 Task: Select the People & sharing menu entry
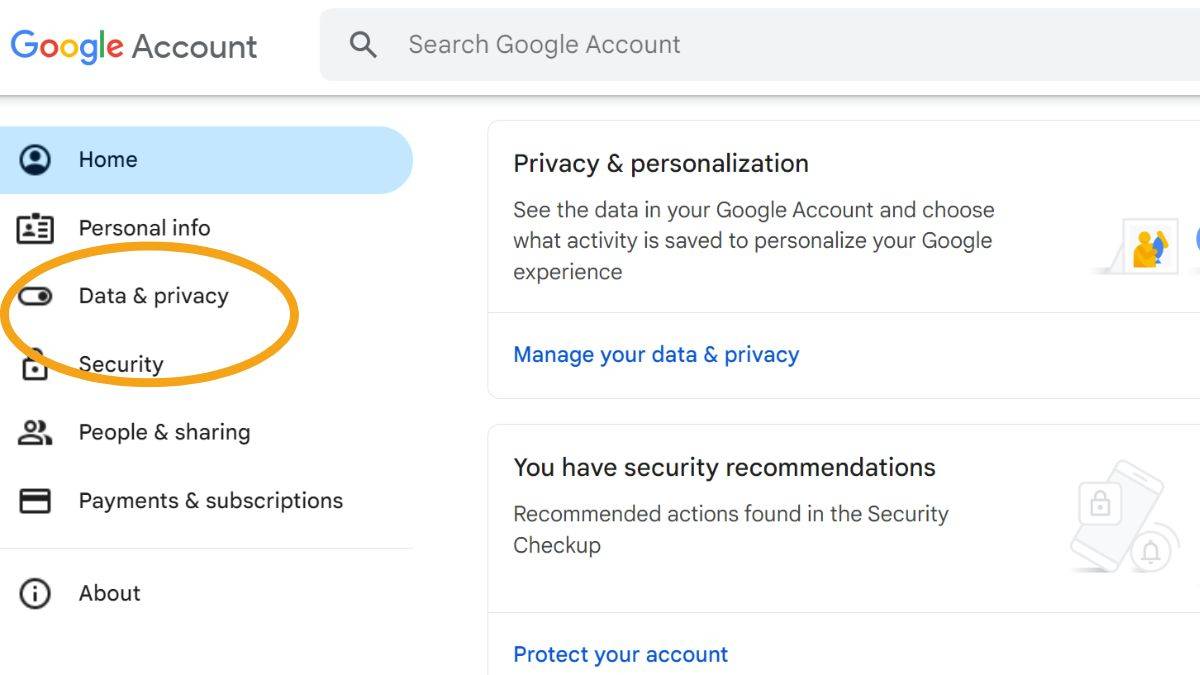pyautogui.click(x=164, y=432)
